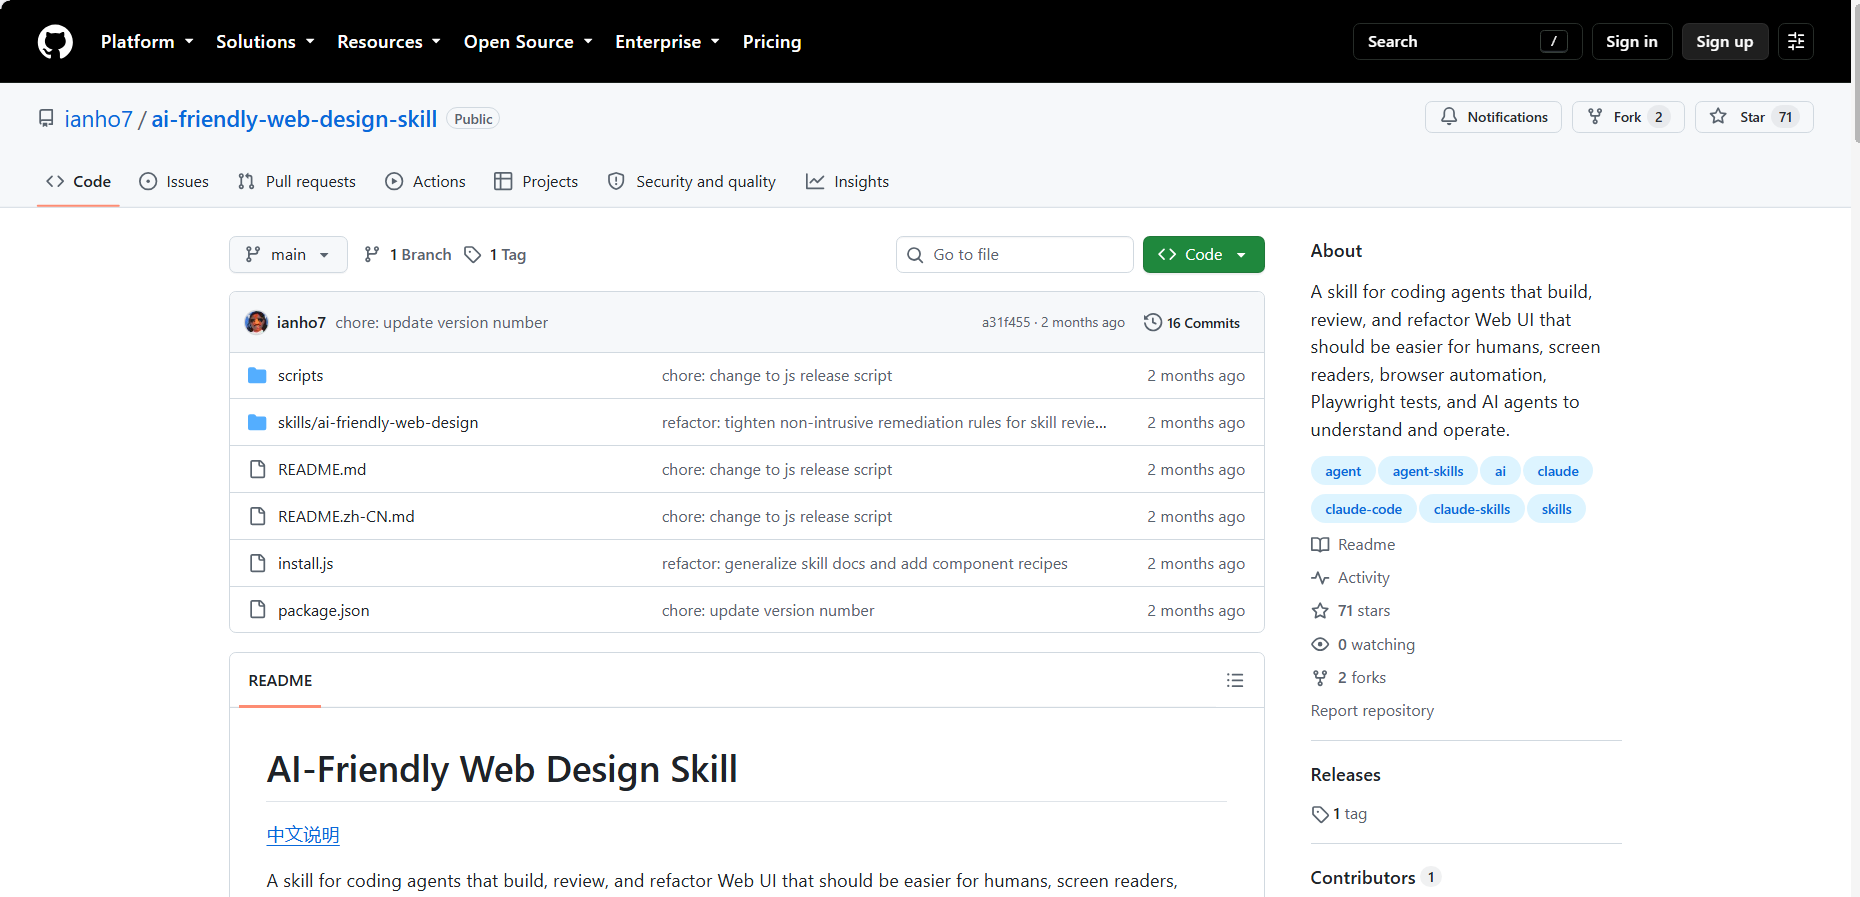Viewport: 1860px width, 897px height.
Task: Expand the Solutions menu
Action: [x=265, y=41]
